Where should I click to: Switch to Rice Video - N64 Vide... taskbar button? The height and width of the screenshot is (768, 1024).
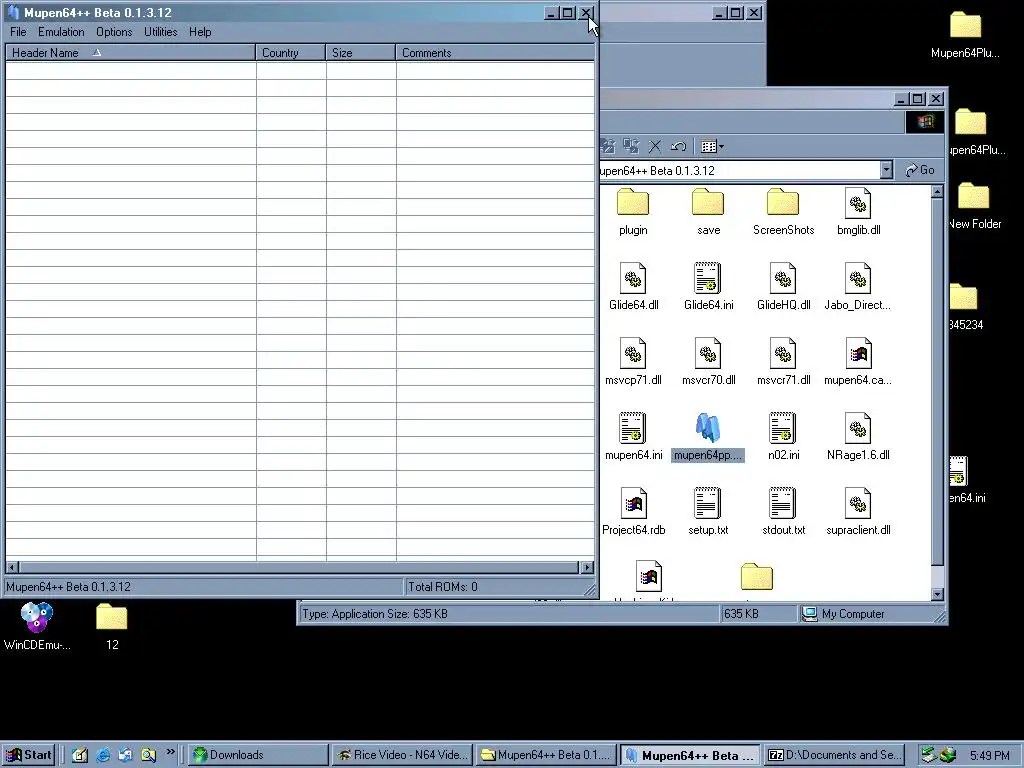pos(402,755)
